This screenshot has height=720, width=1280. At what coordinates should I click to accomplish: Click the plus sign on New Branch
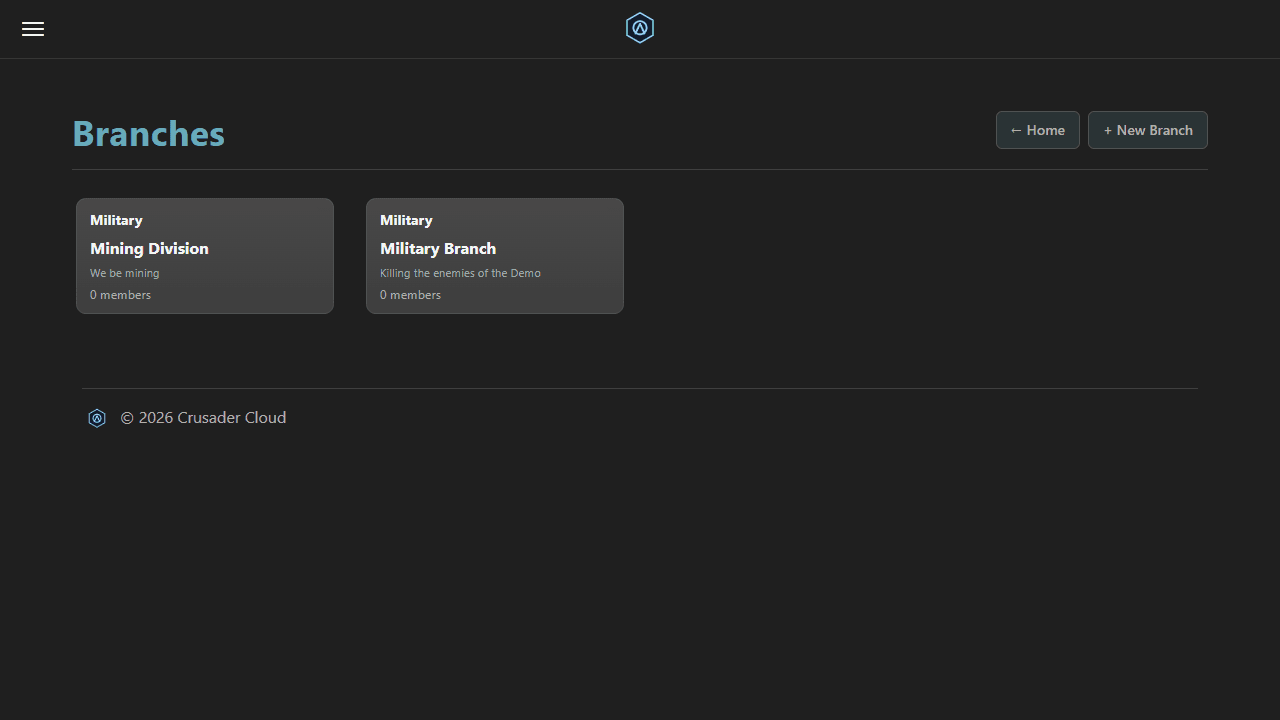tap(1107, 131)
